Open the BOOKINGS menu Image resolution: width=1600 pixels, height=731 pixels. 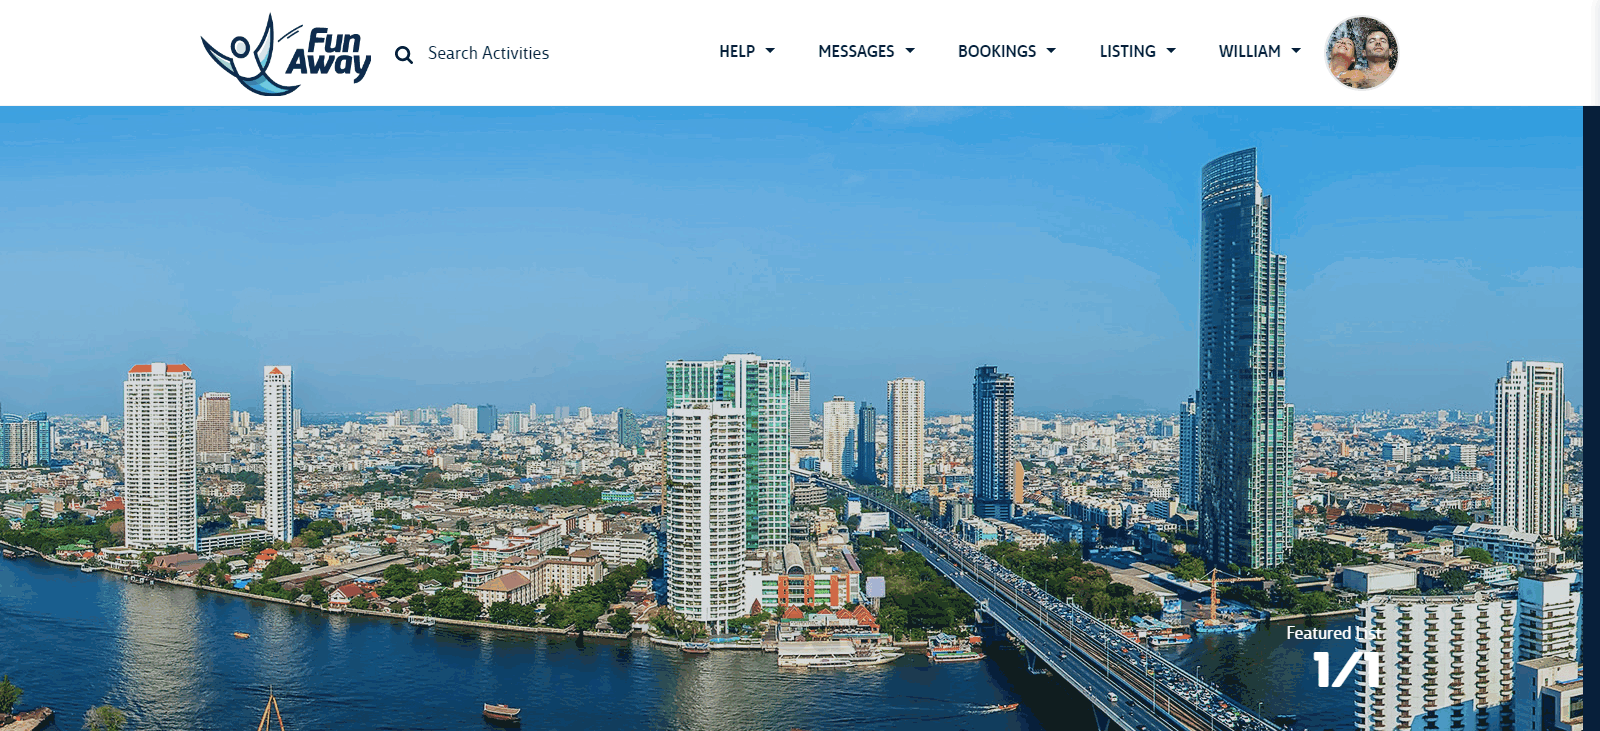(x=997, y=51)
